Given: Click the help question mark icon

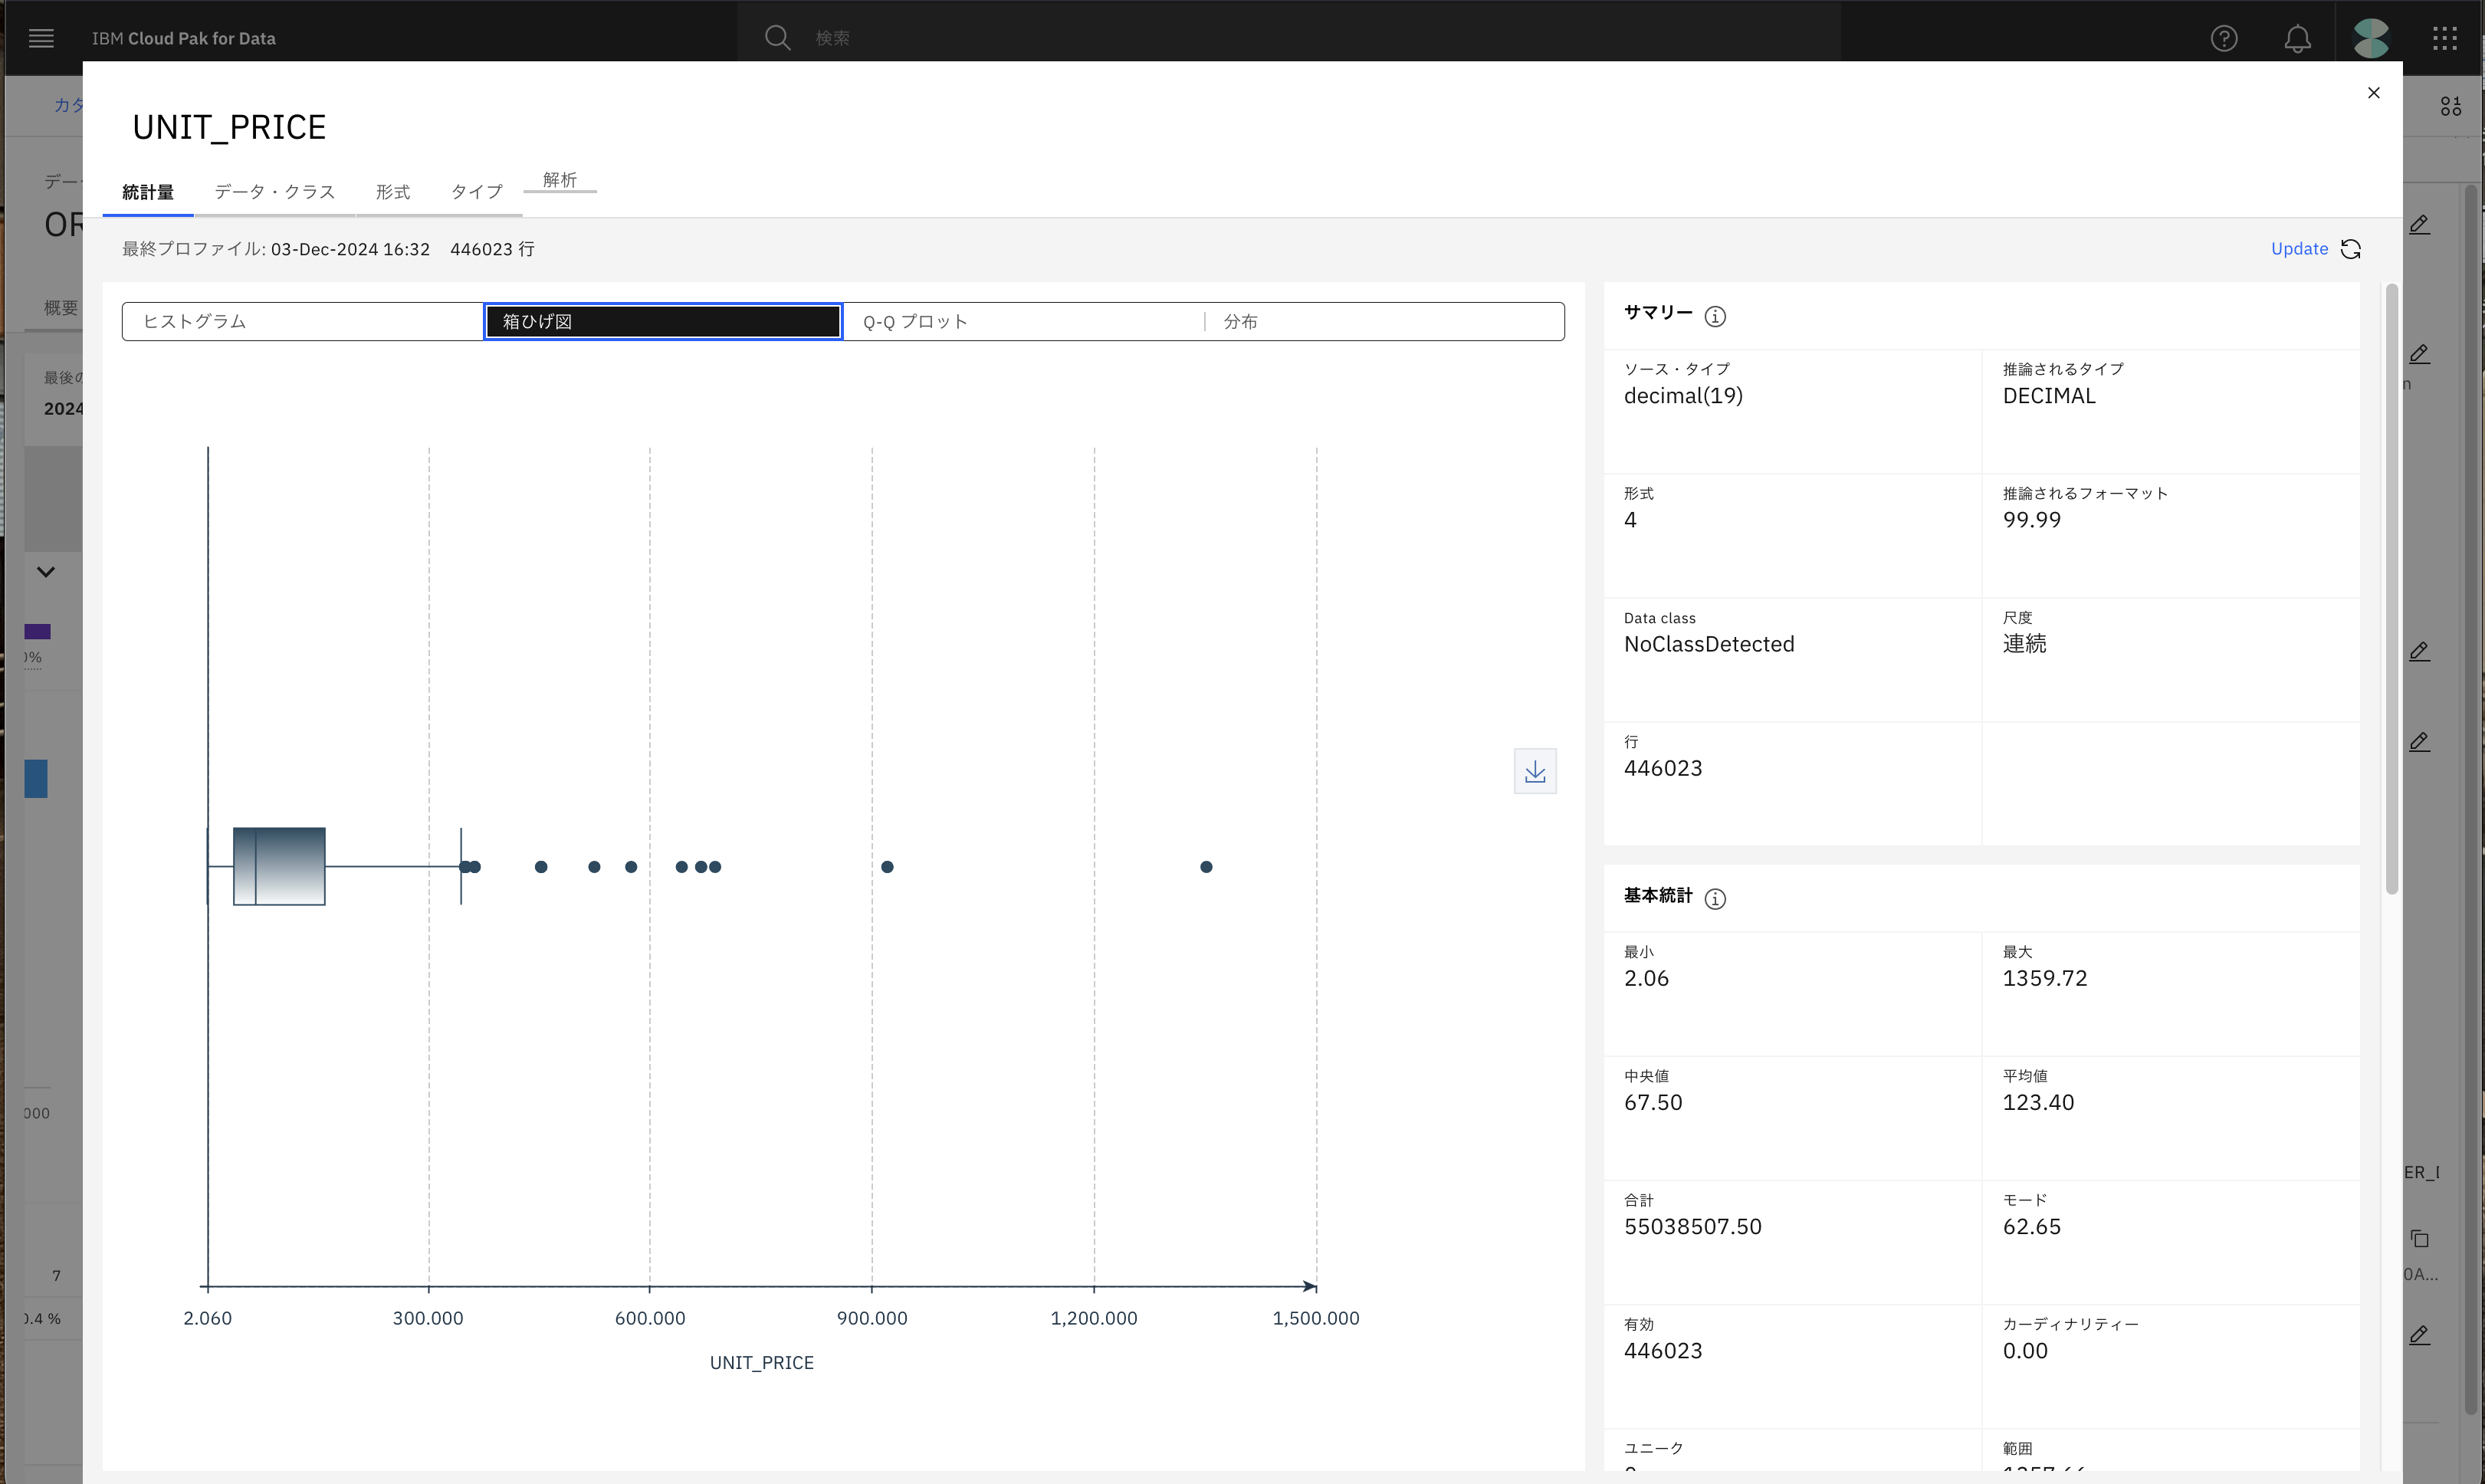Looking at the screenshot, I should pos(2223,38).
